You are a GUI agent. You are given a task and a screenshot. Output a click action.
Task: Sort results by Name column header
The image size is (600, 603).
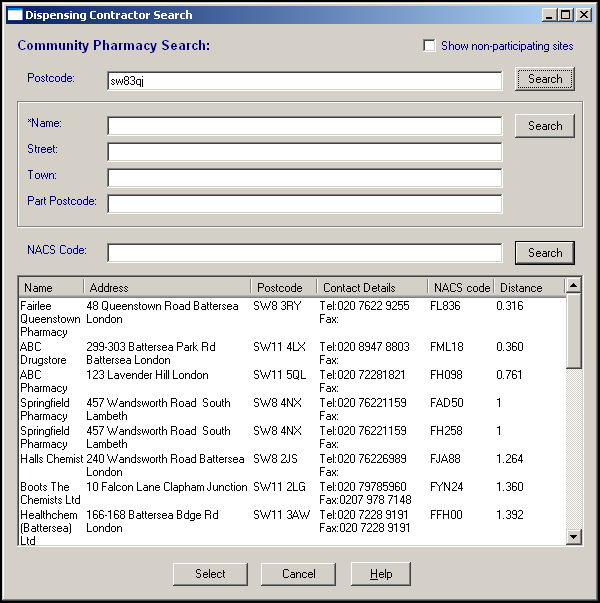coord(49,288)
